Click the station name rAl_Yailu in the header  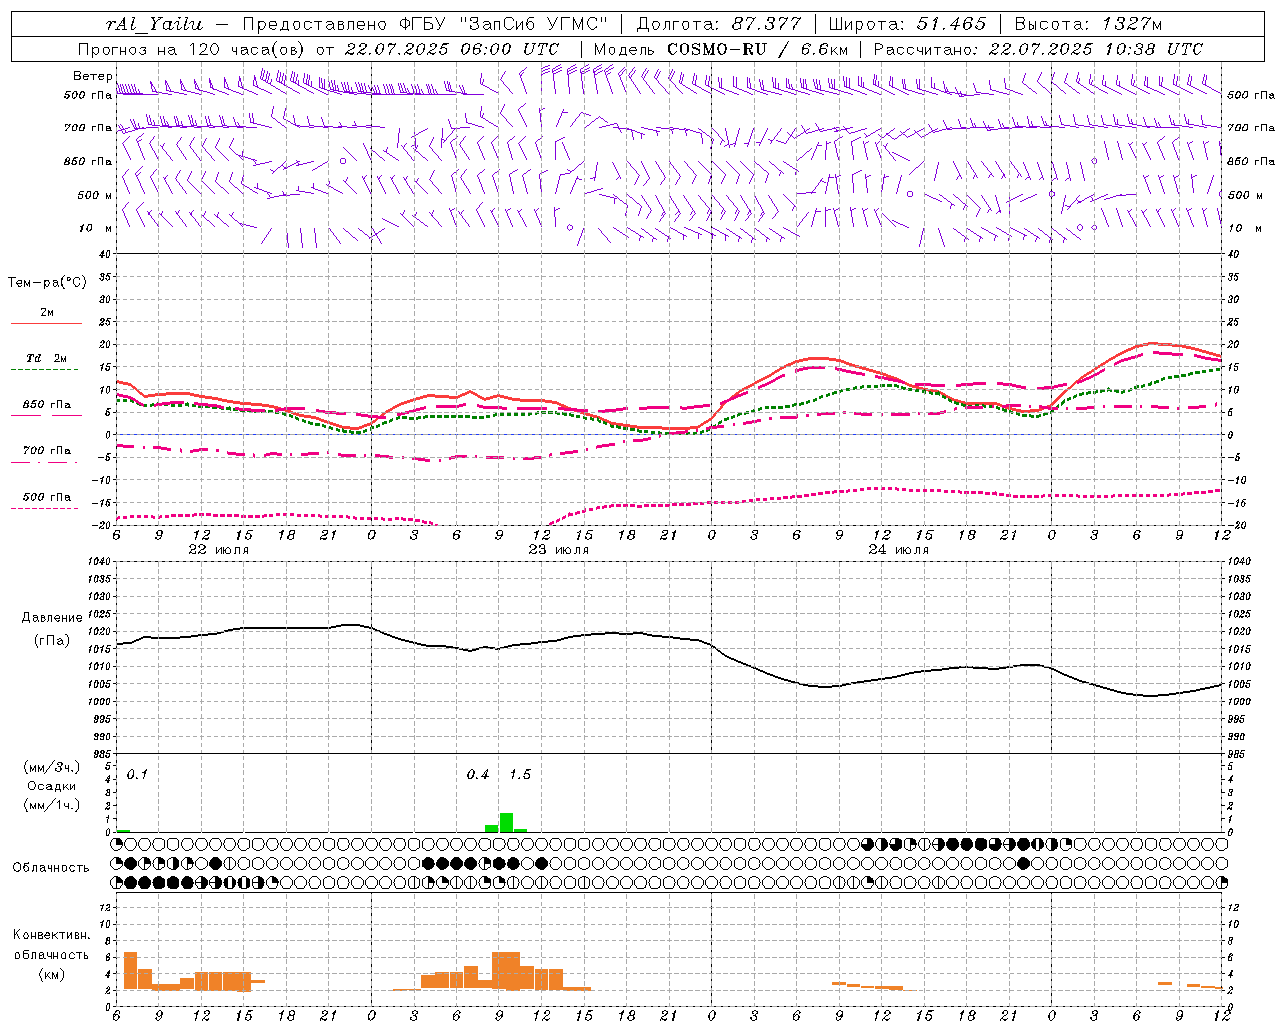[x=154, y=24]
